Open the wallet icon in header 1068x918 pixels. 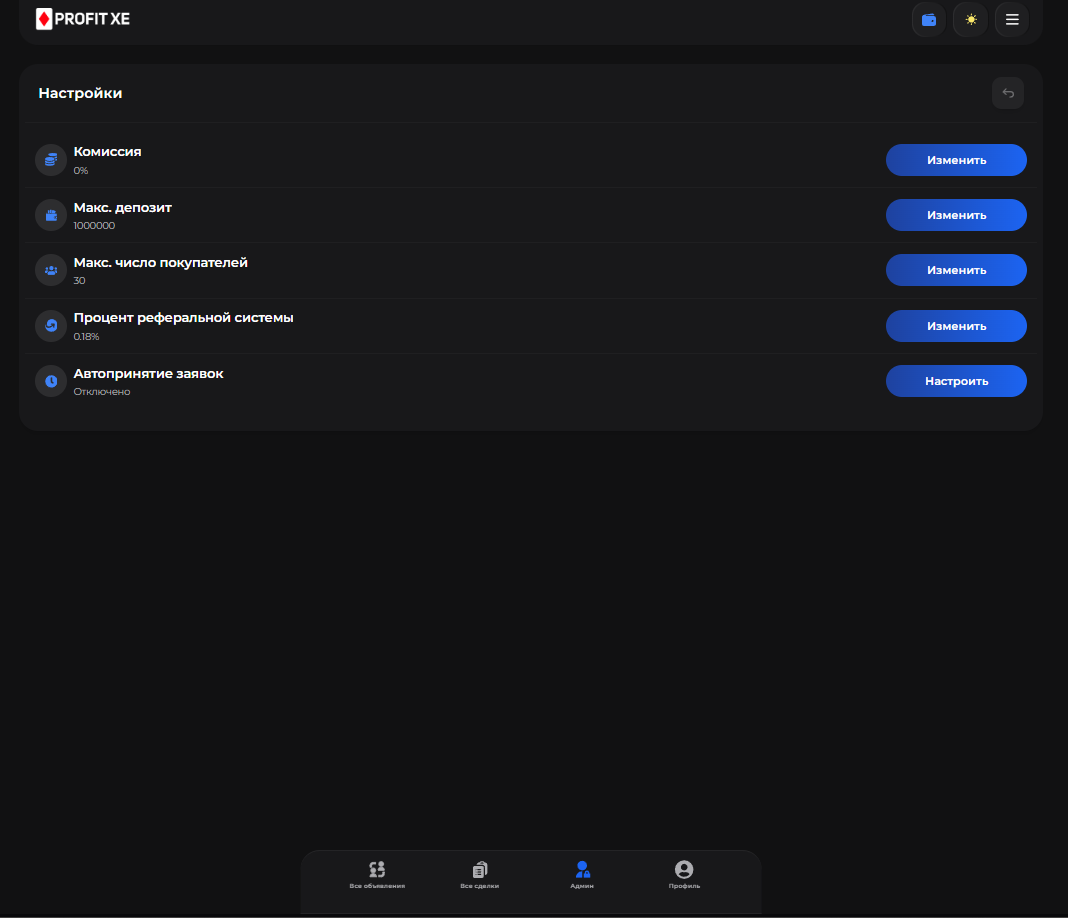tap(928, 20)
